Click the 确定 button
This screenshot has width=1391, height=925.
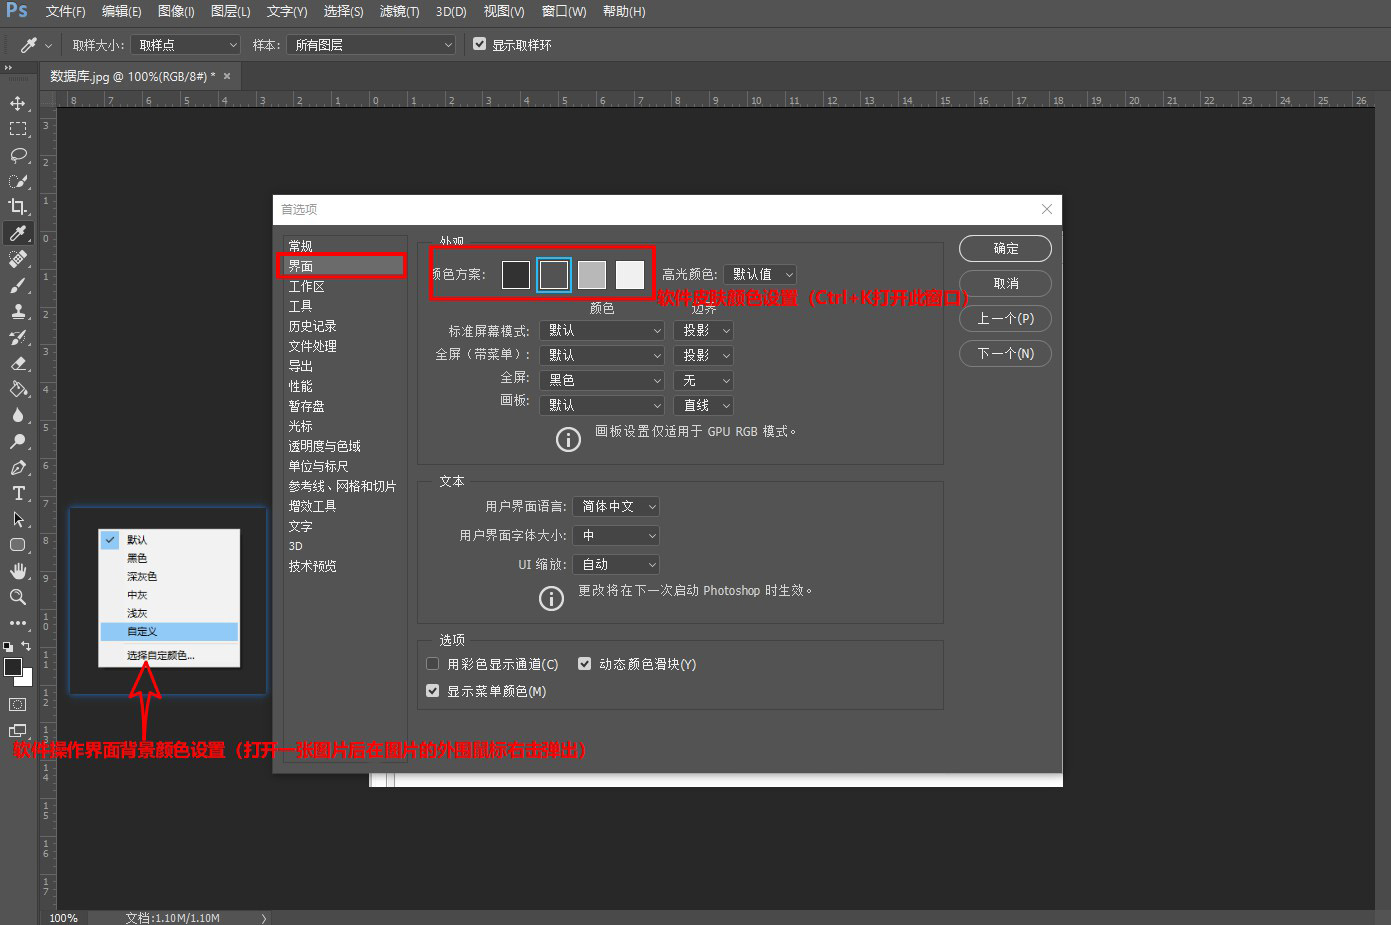(1005, 249)
